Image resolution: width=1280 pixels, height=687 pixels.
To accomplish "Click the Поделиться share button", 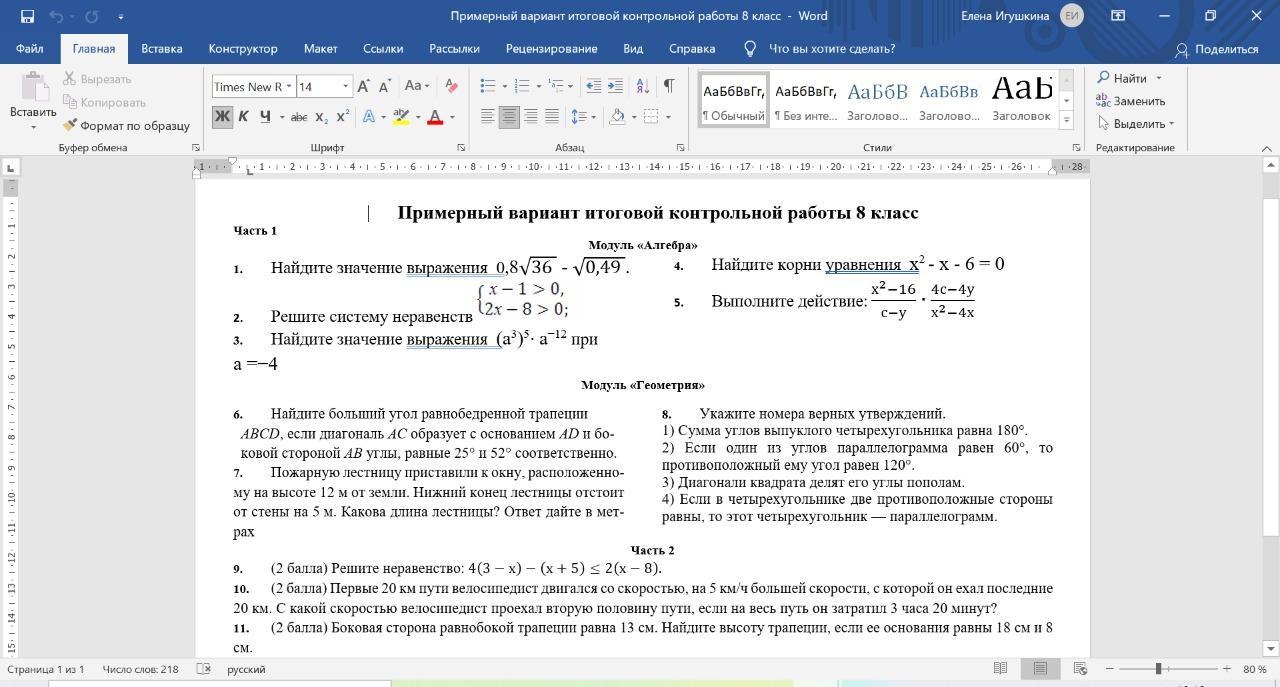I will pos(1217,49).
